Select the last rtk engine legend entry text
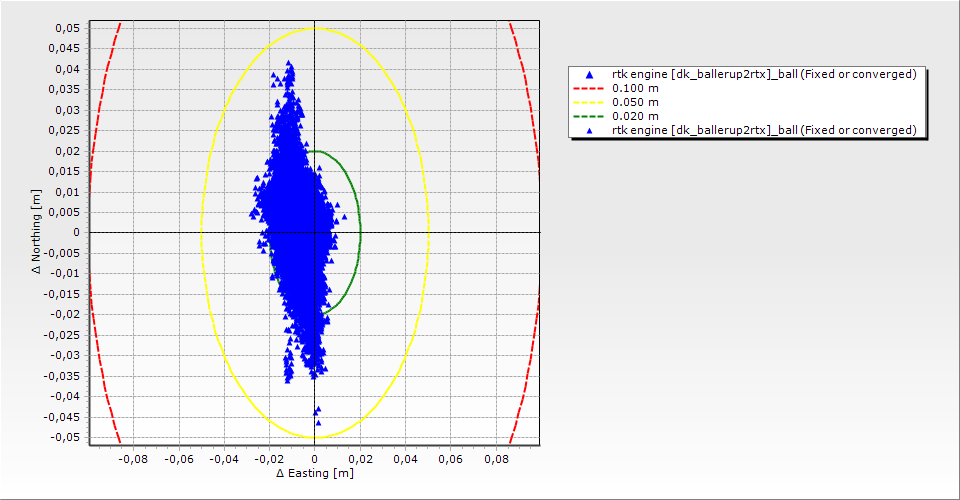This screenshot has height=500, width=960. point(764,130)
